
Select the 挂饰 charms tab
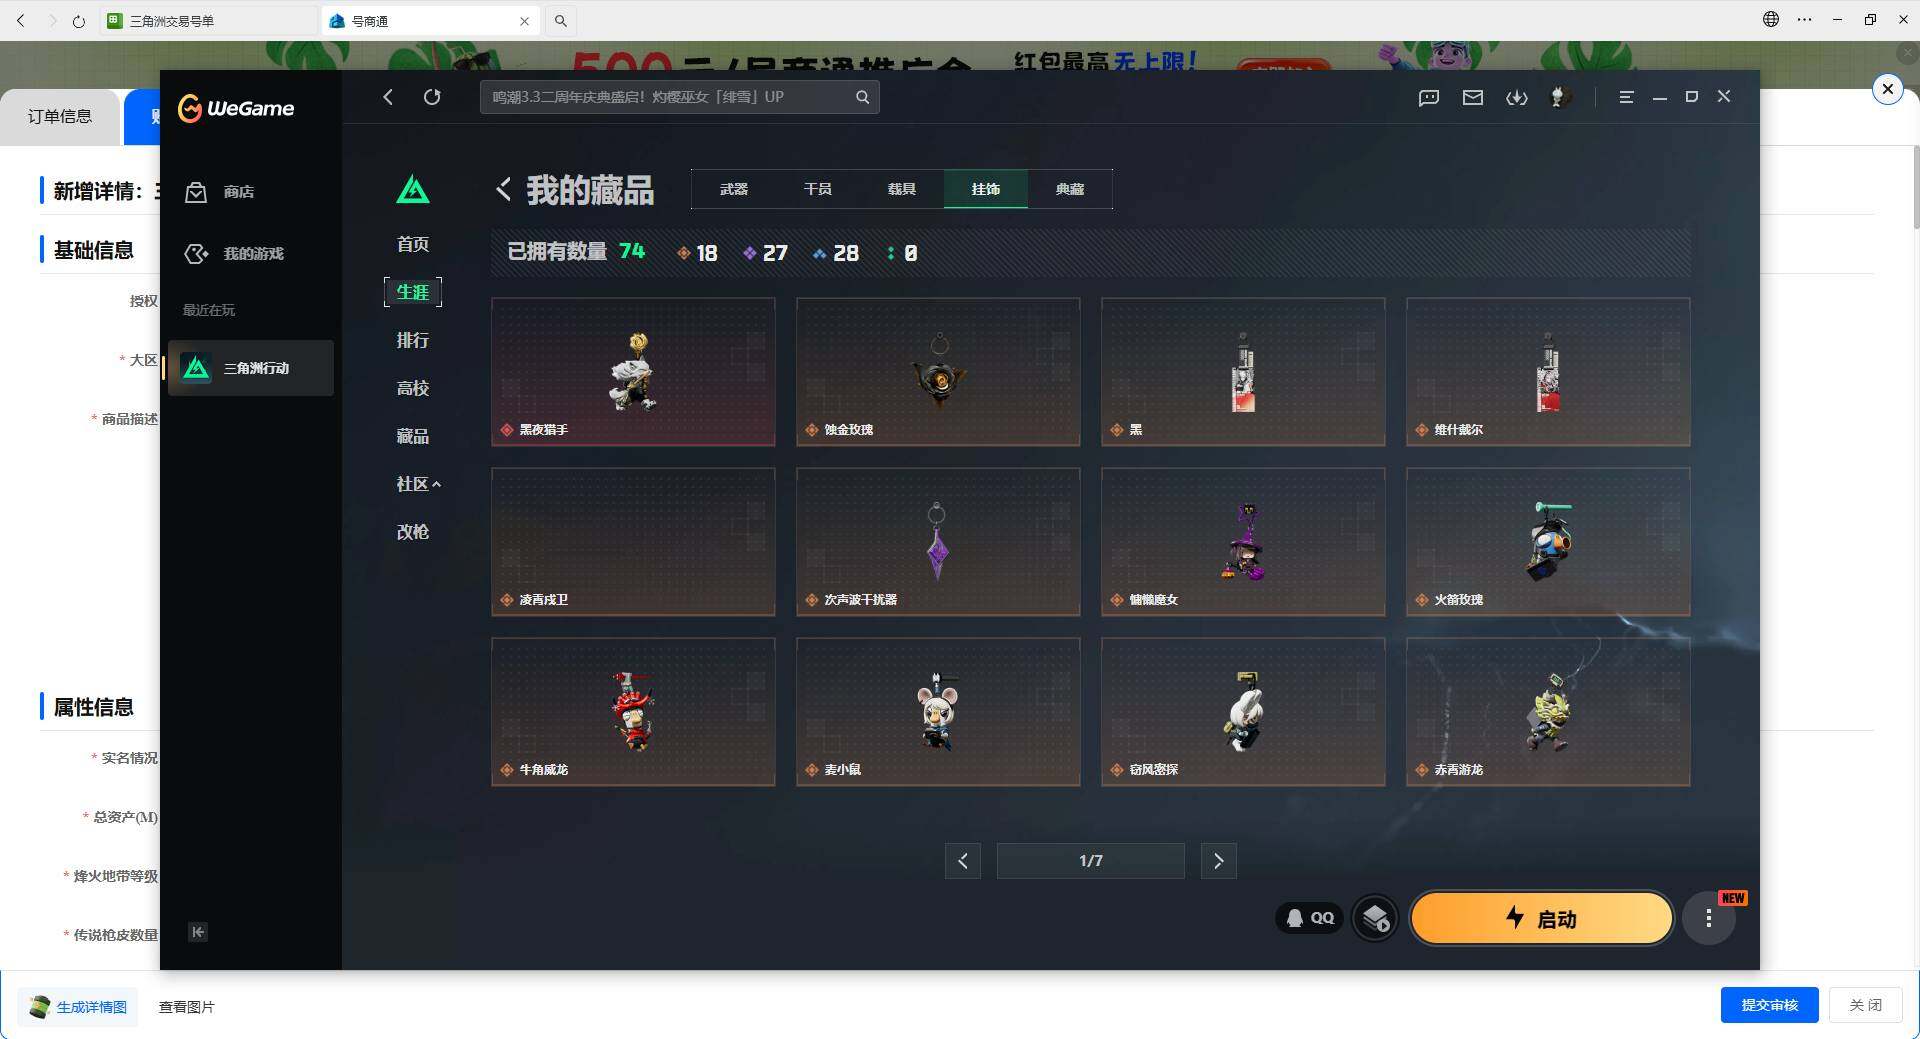986,189
